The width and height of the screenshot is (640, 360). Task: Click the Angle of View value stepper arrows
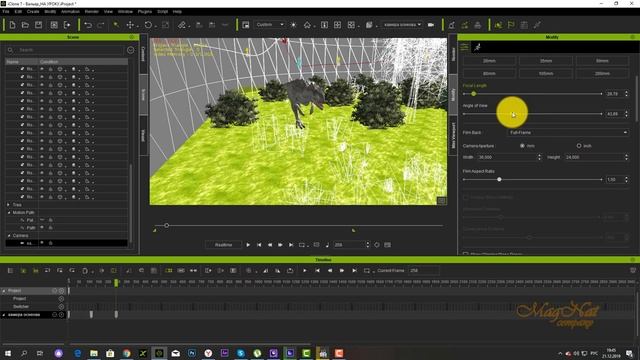coord(627,114)
